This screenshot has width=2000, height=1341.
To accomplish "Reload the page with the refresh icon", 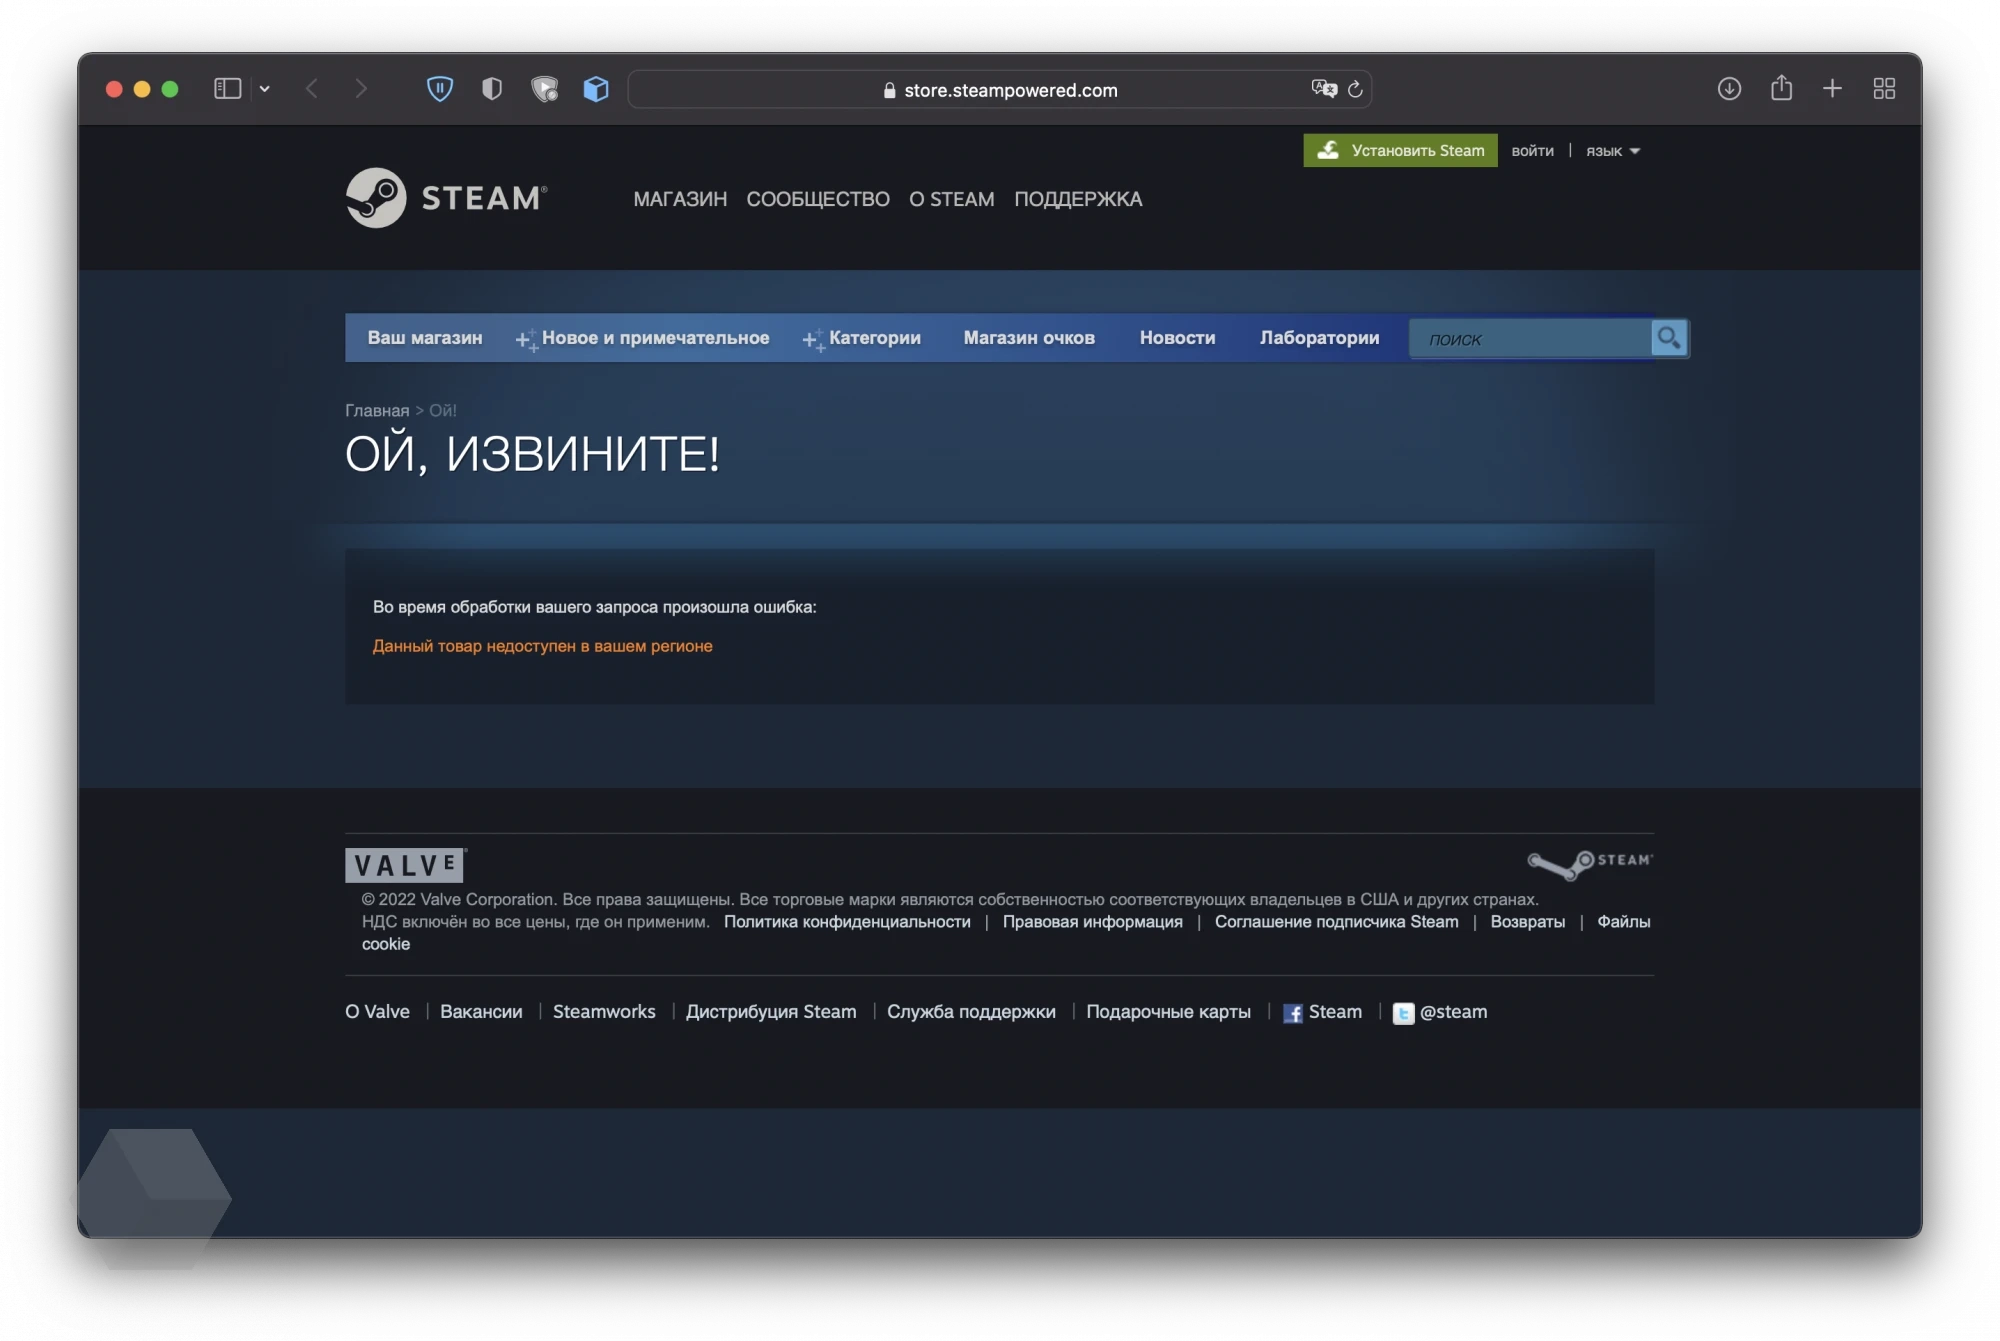I will 1355,89.
